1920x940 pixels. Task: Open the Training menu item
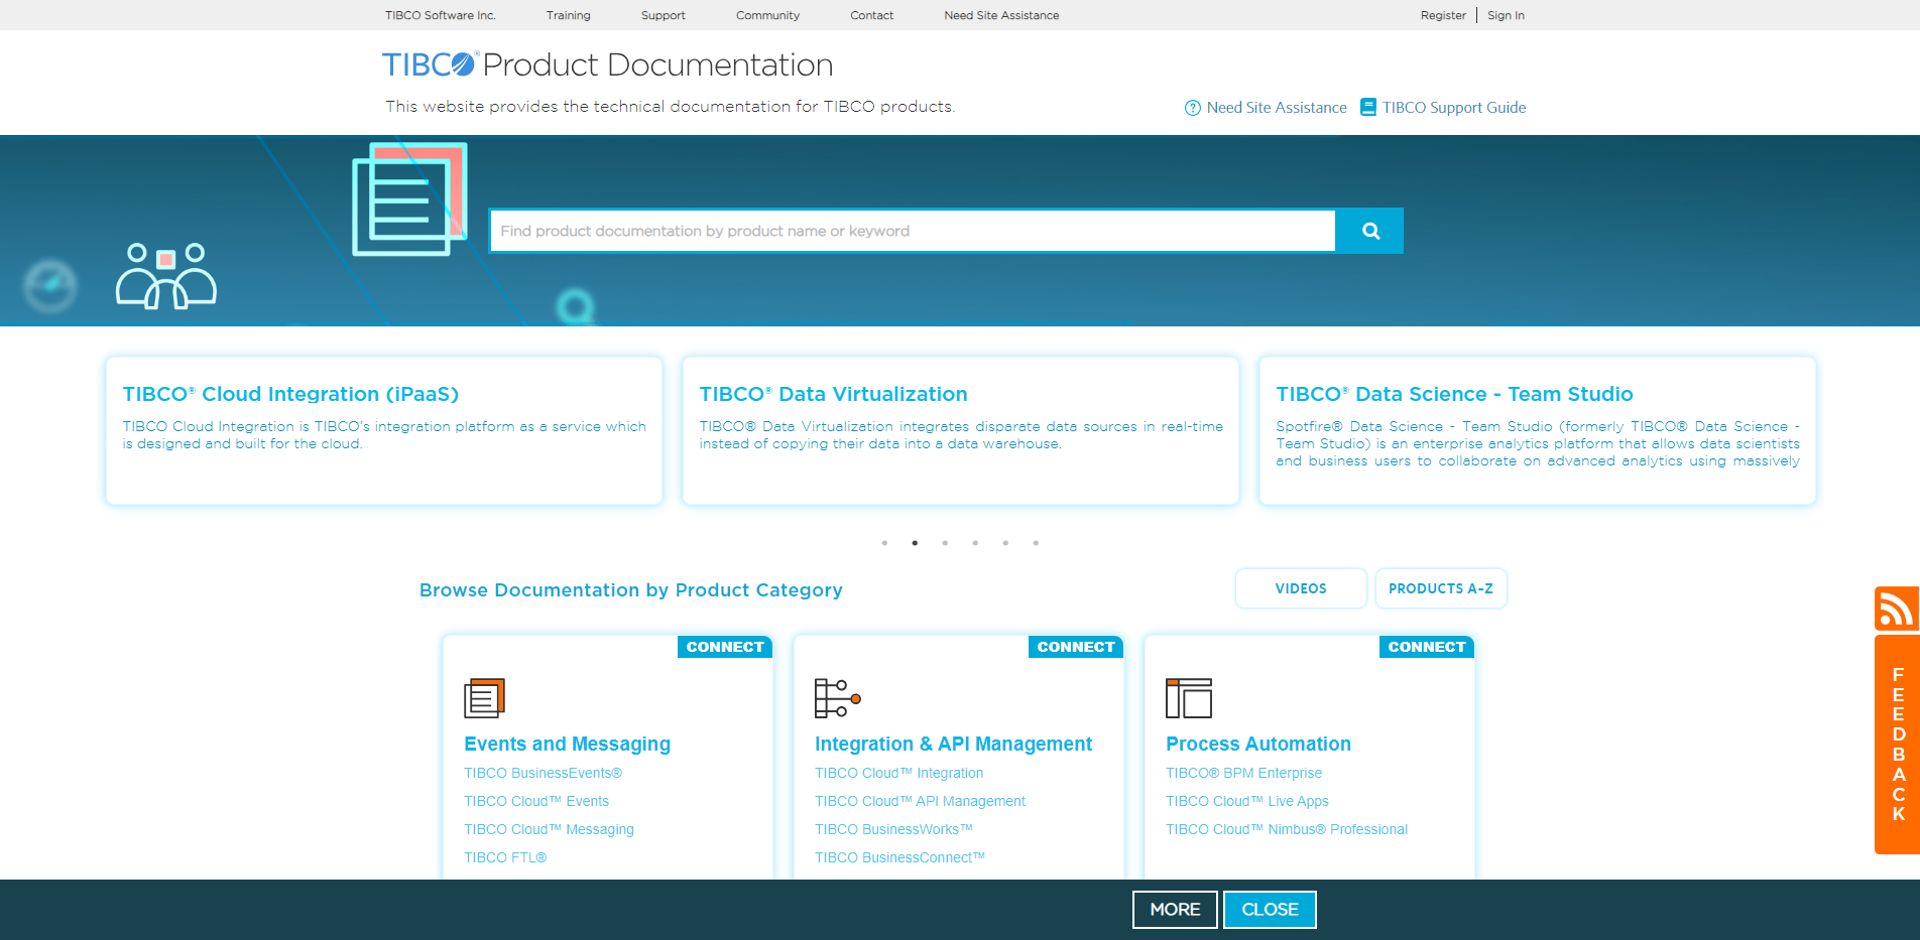click(x=568, y=15)
